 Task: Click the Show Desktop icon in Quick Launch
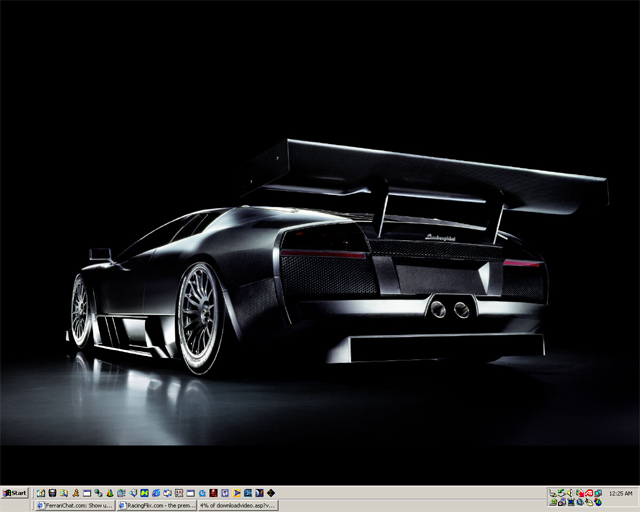[133, 493]
